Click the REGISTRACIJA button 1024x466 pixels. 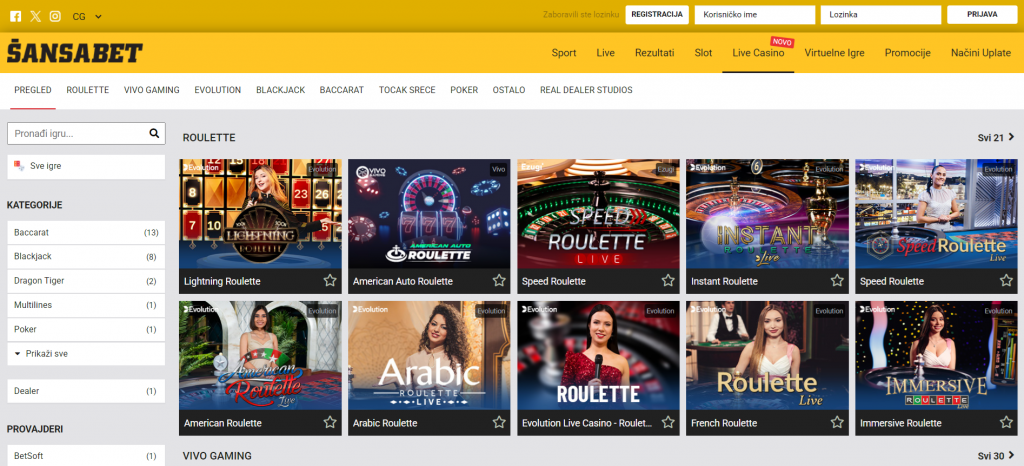[657, 14]
